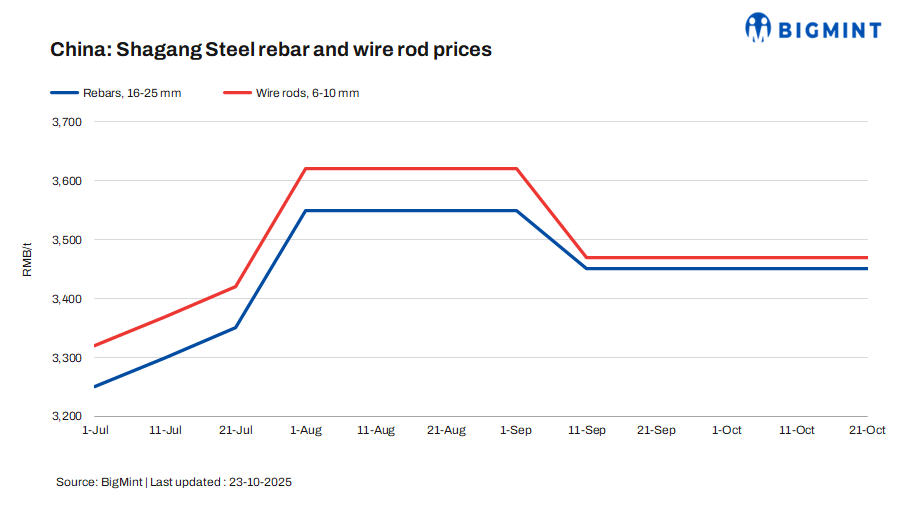Select the 21-Oct x-axis date label
The image size is (908, 509).
(x=866, y=430)
